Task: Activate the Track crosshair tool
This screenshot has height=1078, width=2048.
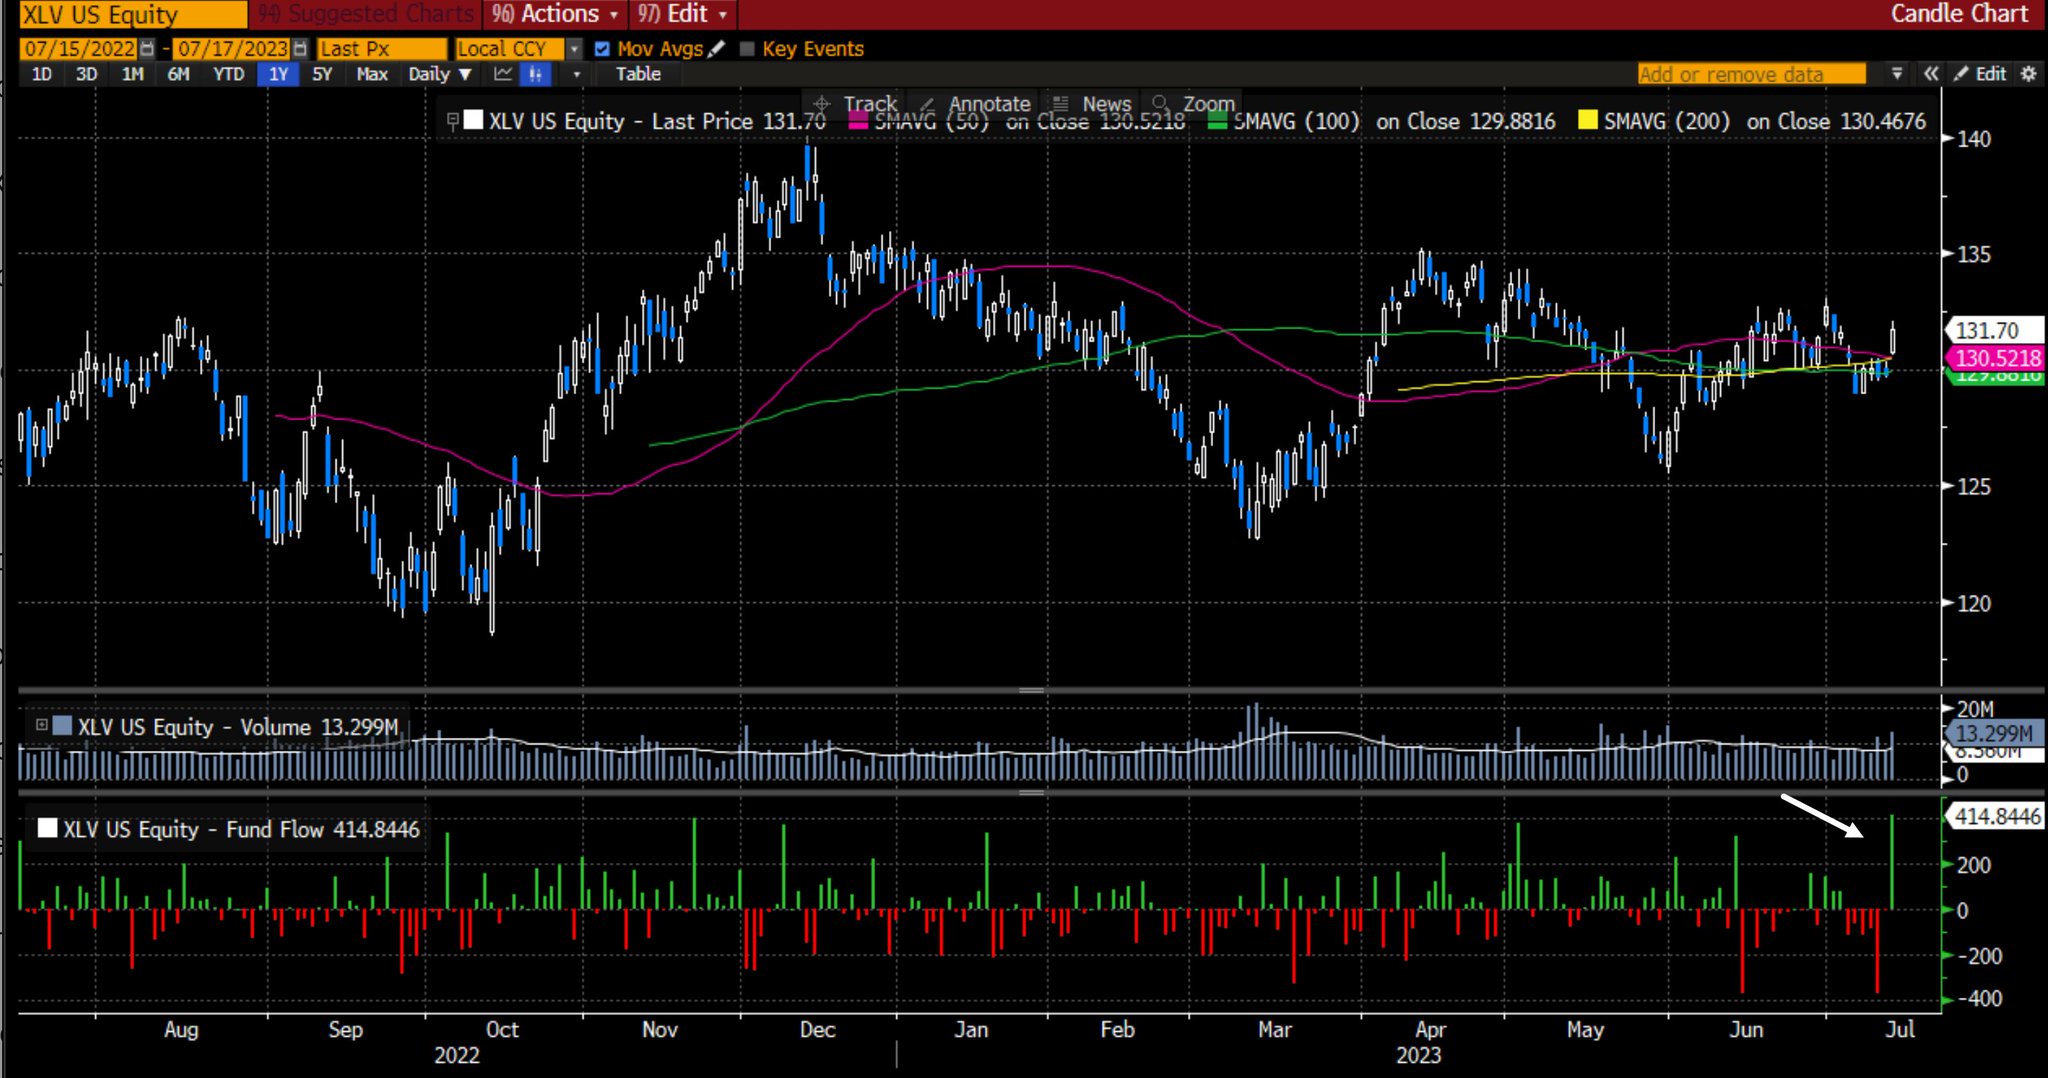Action: click(x=855, y=104)
